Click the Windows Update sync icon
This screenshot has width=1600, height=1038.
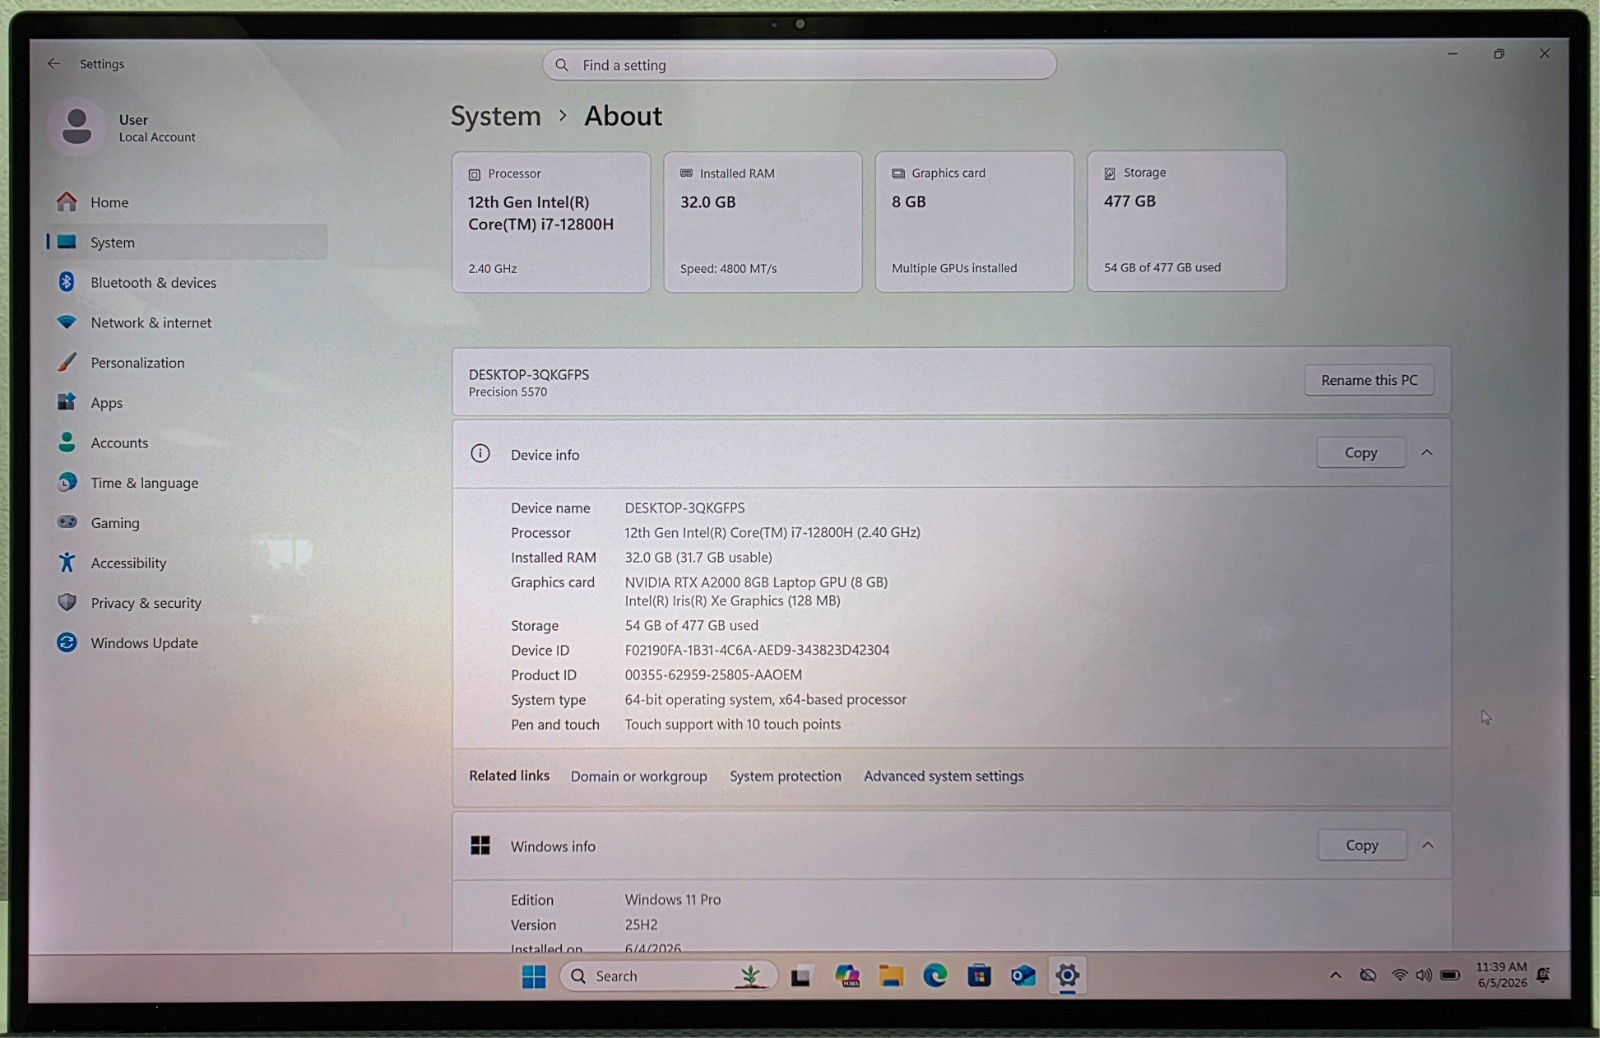coord(67,642)
